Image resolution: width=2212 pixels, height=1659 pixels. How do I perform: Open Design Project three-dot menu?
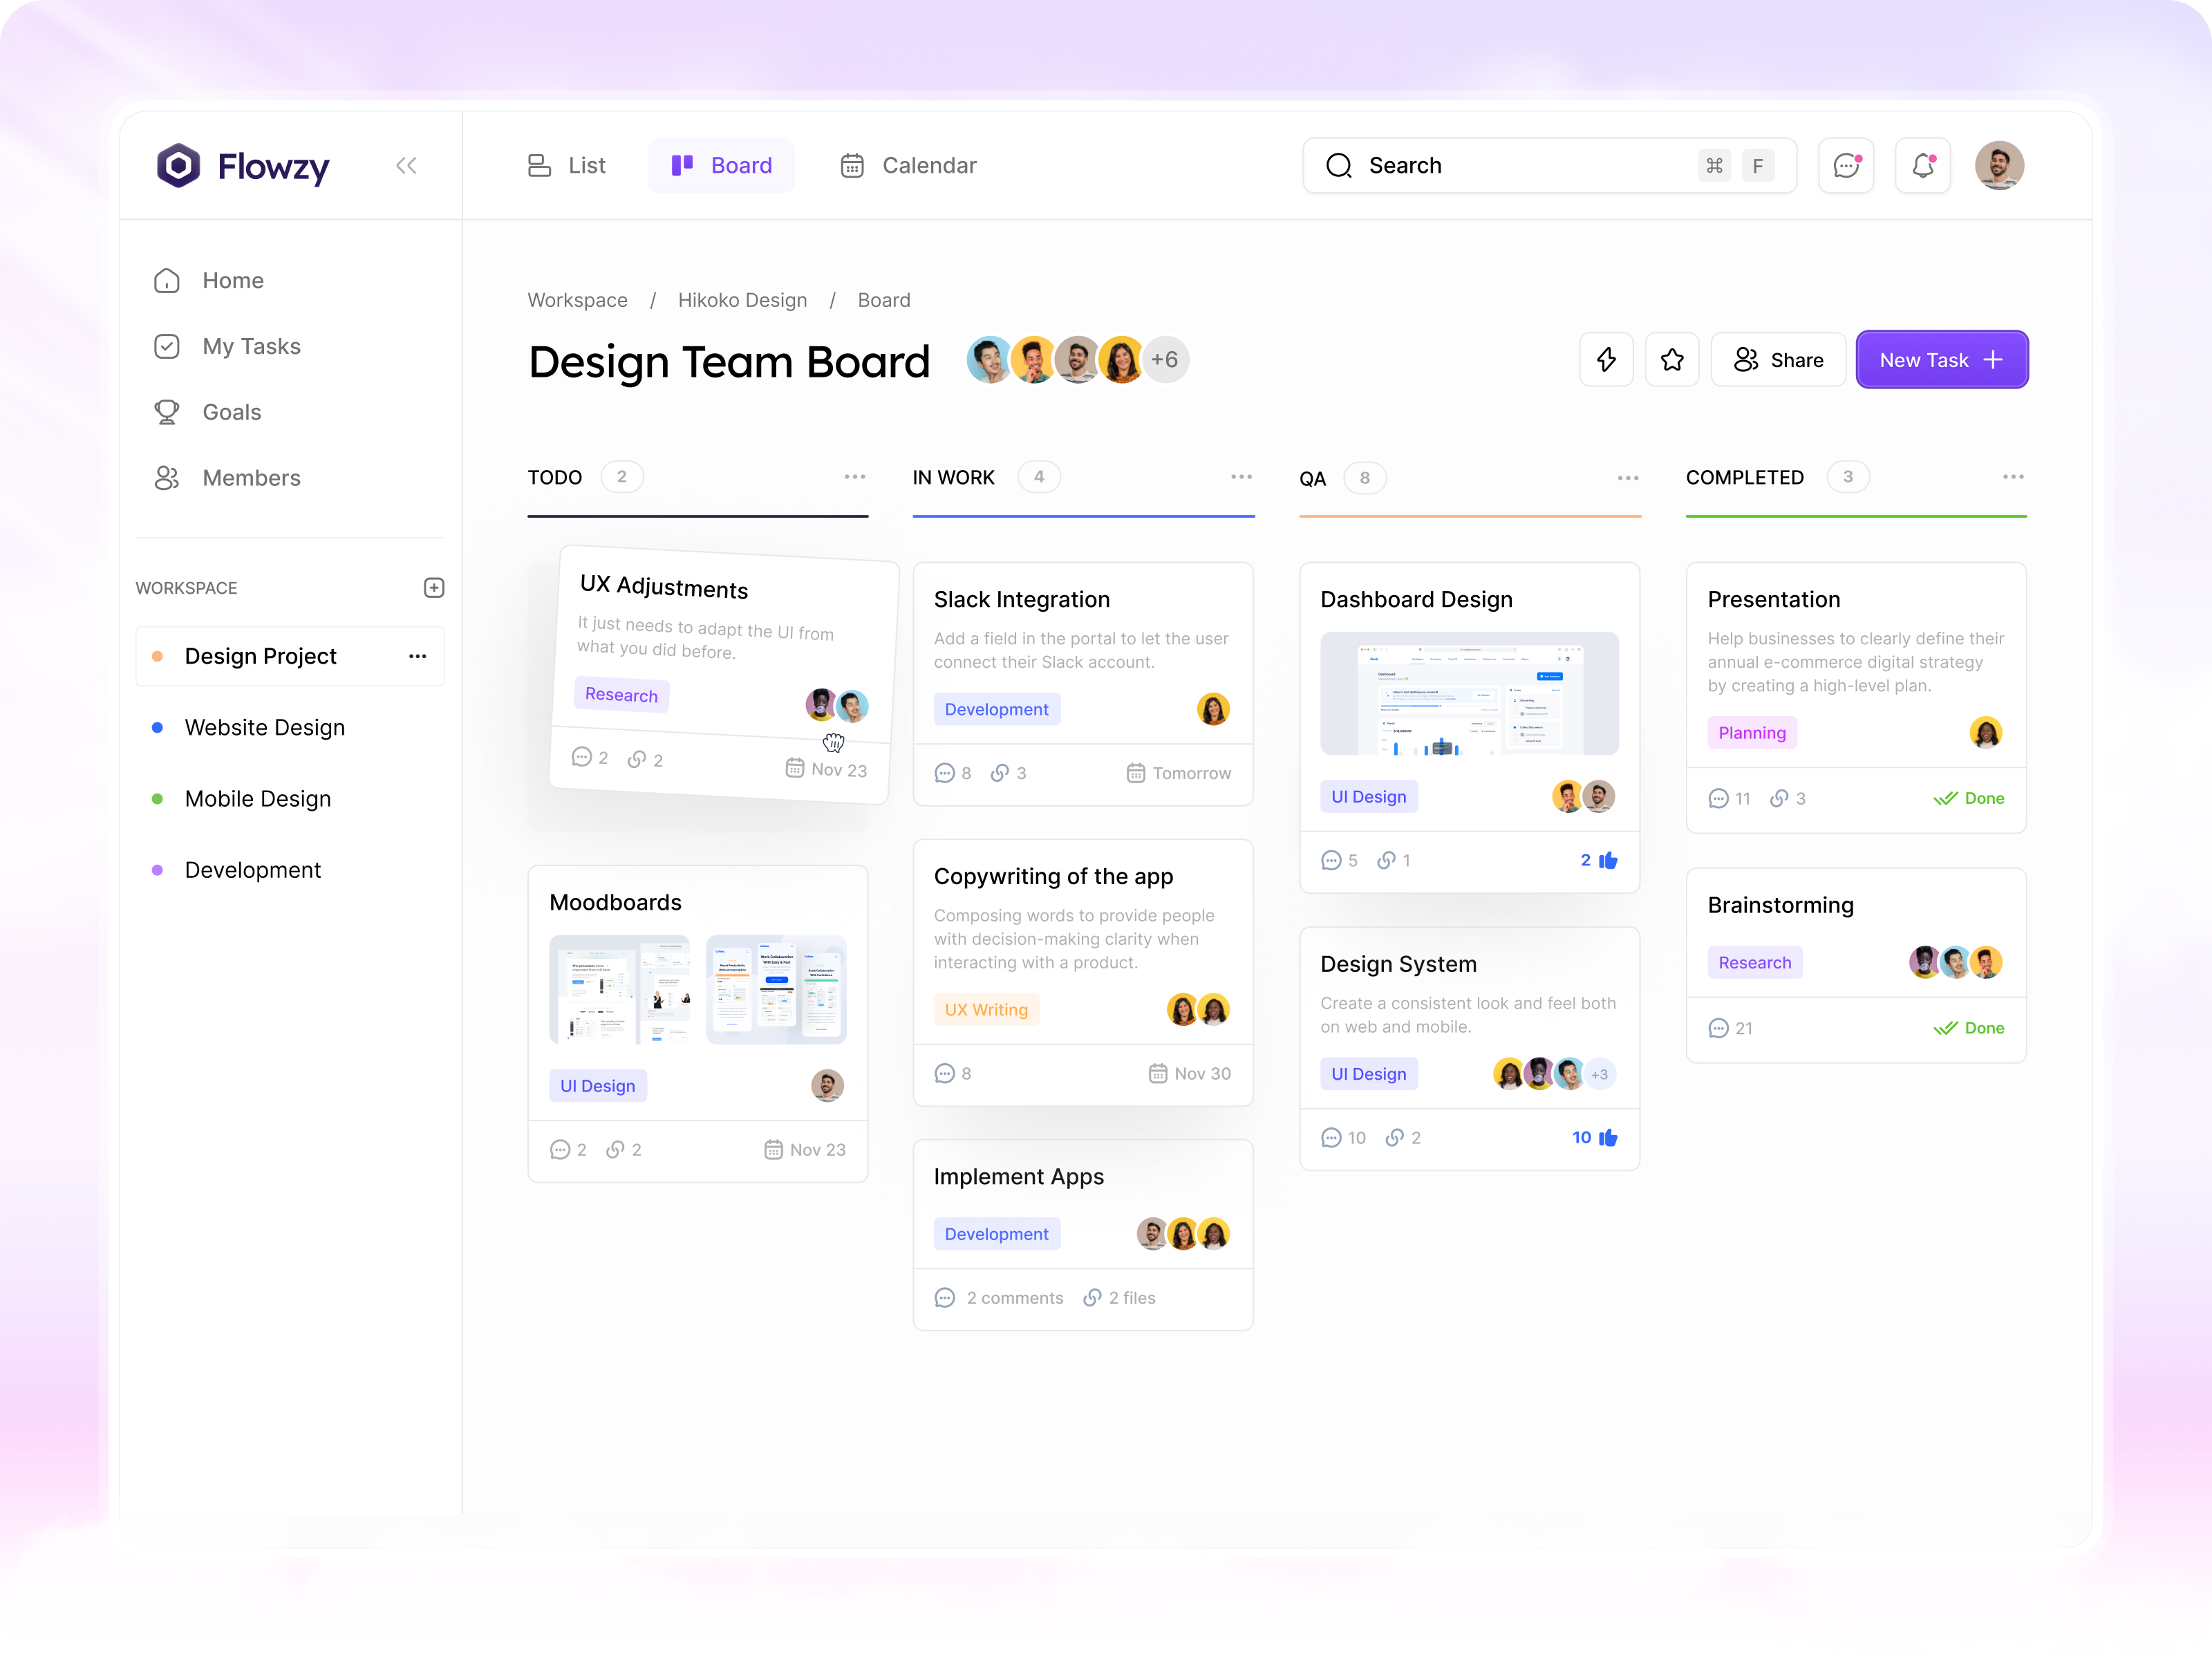point(418,657)
